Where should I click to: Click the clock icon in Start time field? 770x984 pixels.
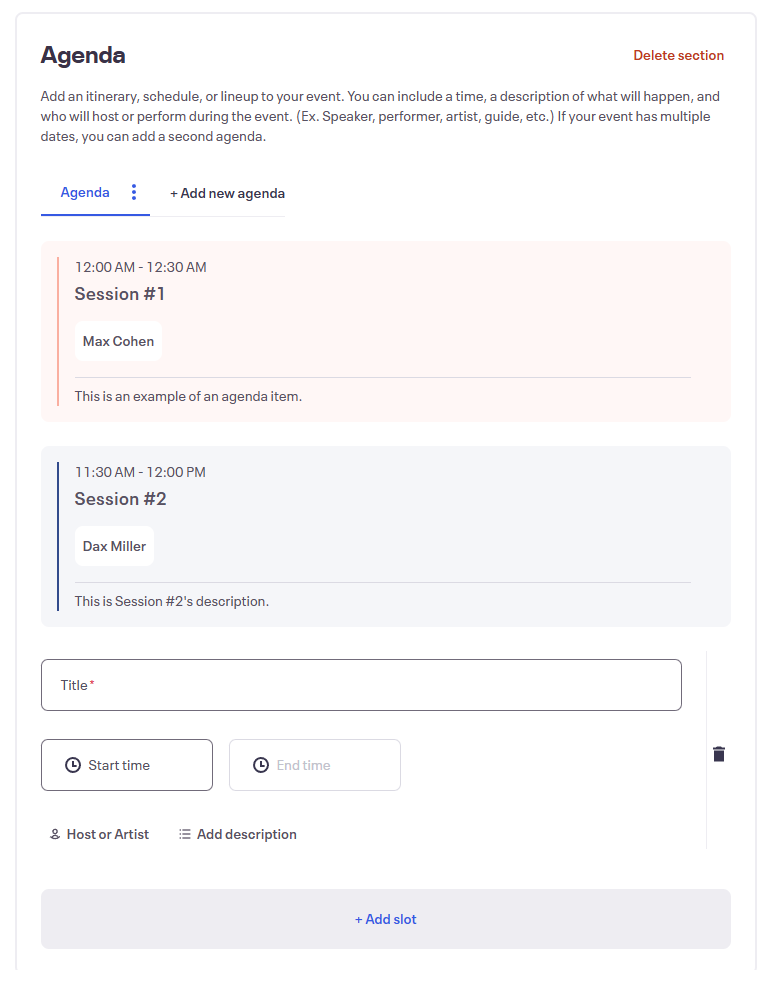72,764
